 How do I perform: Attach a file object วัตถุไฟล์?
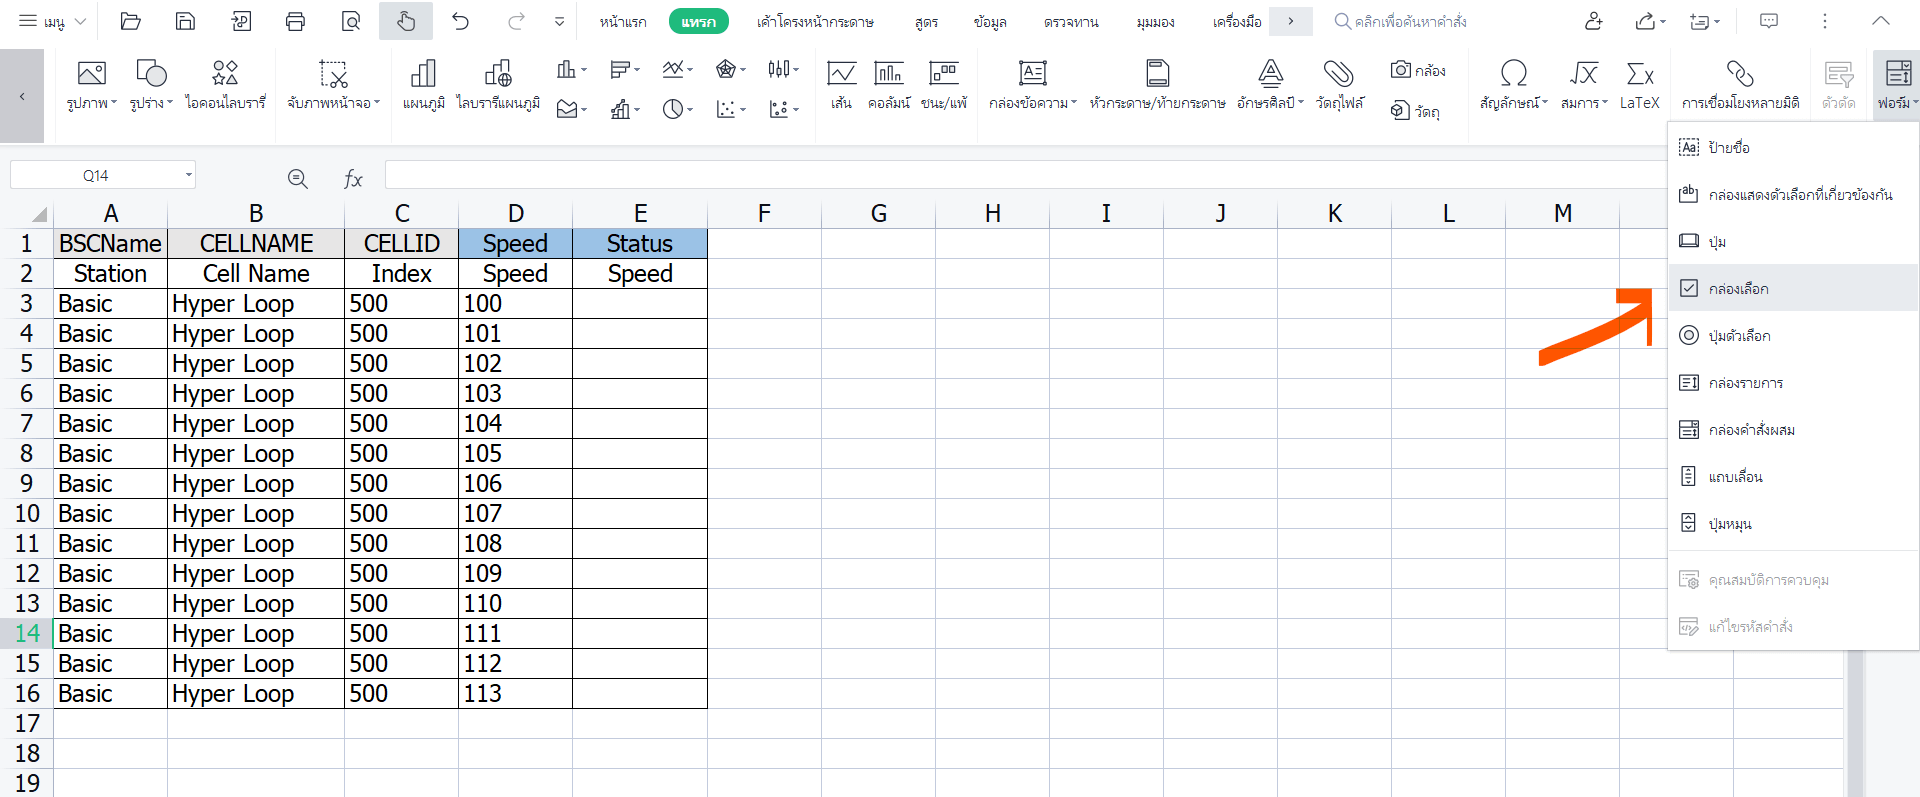click(x=1339, y=85)
